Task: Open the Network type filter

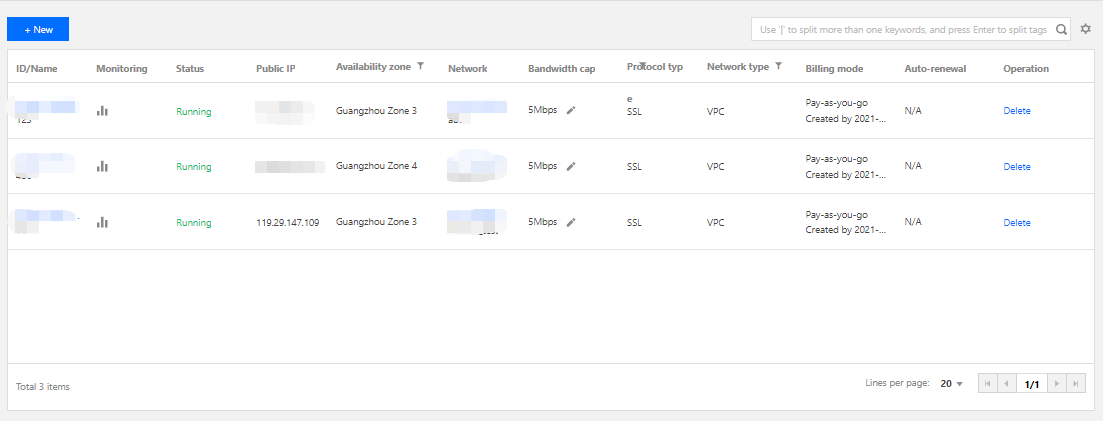Action: 778,66
